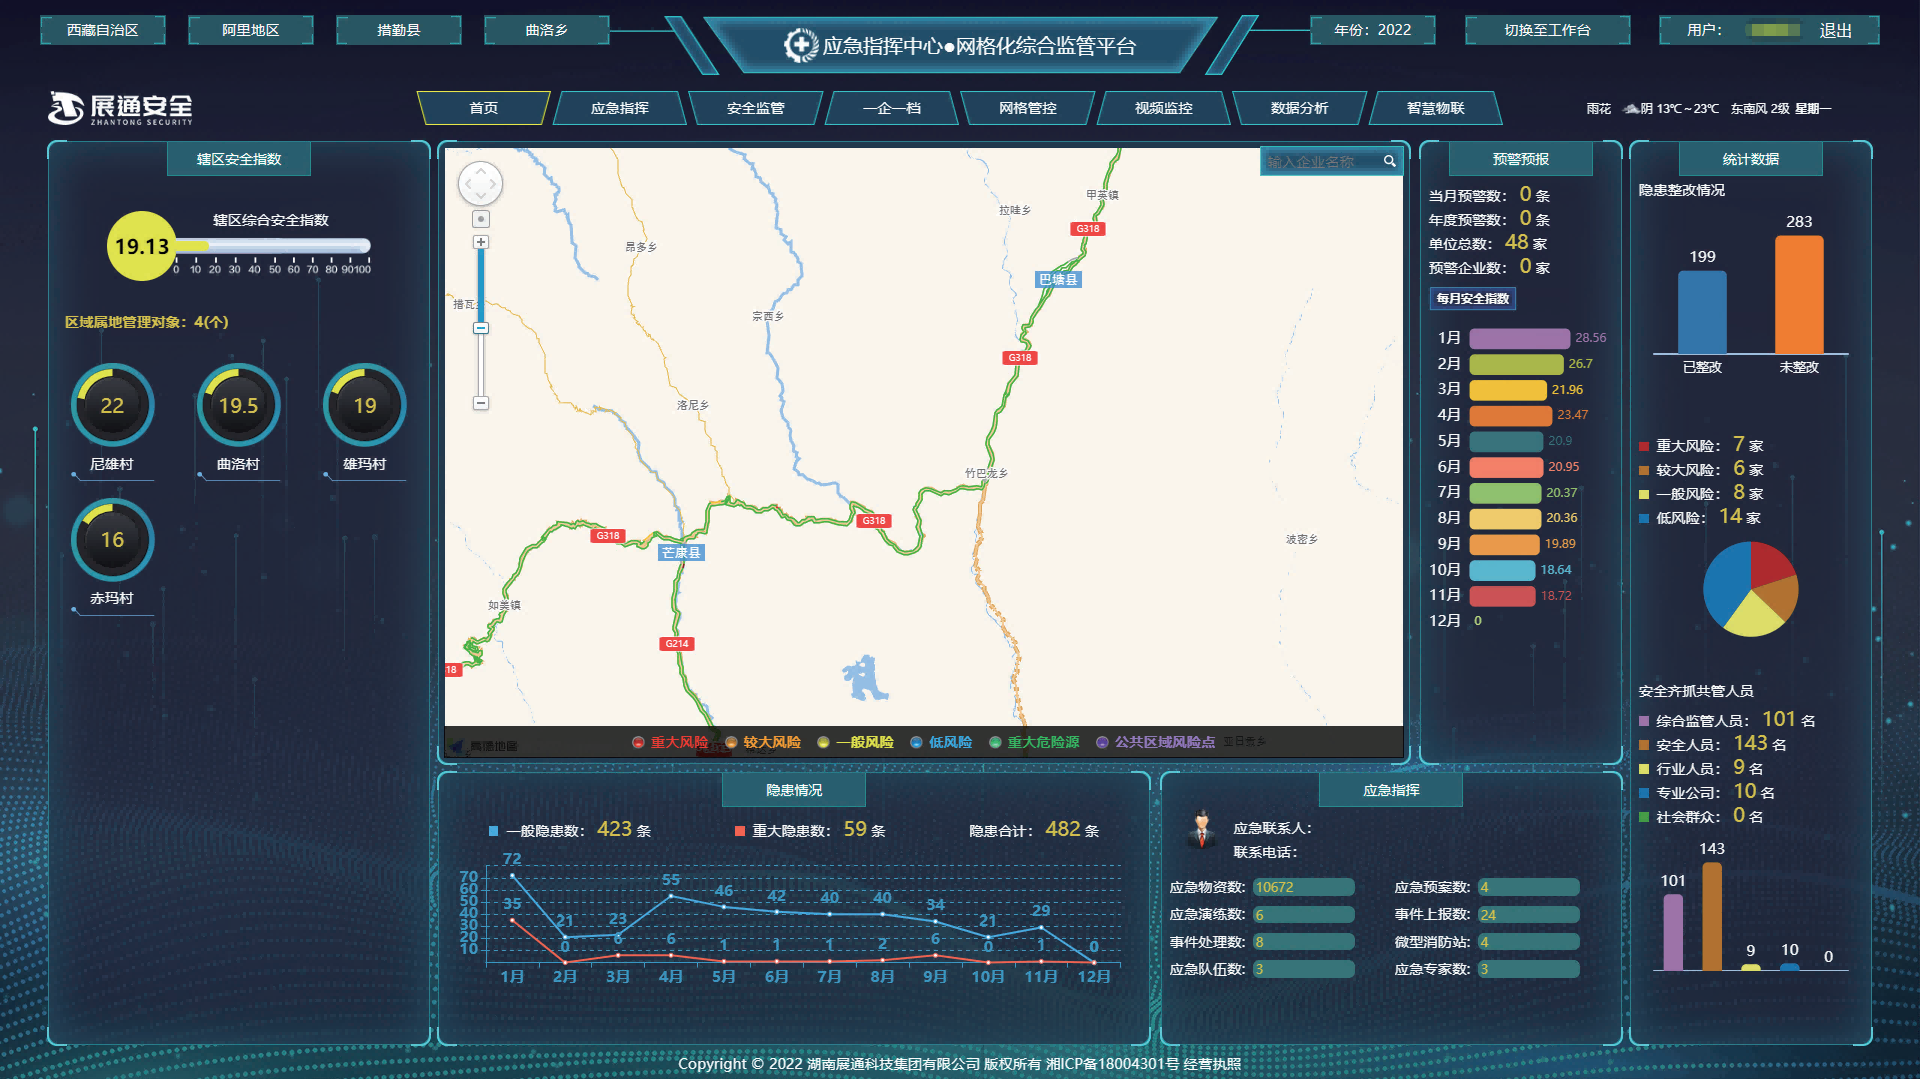Click the 每月安全指数 button

click(1473, 299)
